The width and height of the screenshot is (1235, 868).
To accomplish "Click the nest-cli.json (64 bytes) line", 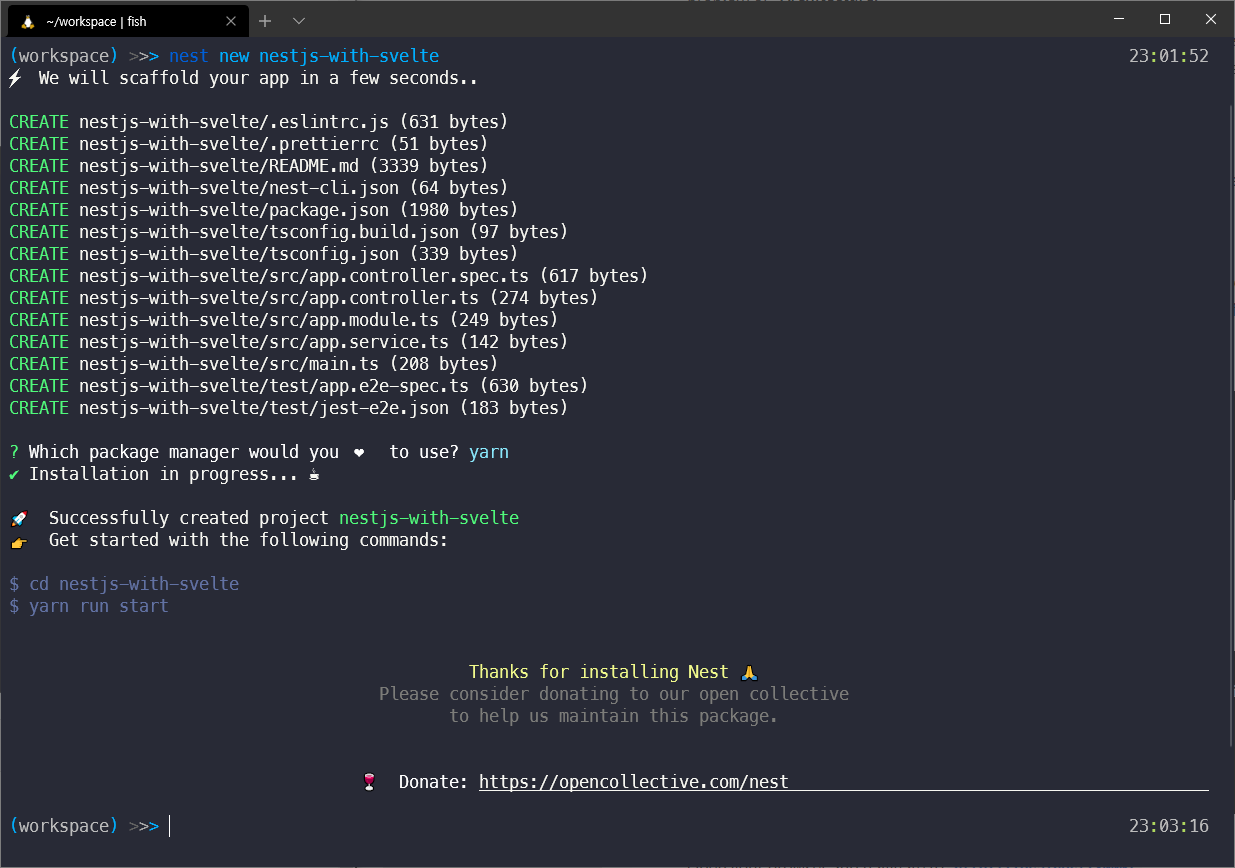I will point(259,188).
